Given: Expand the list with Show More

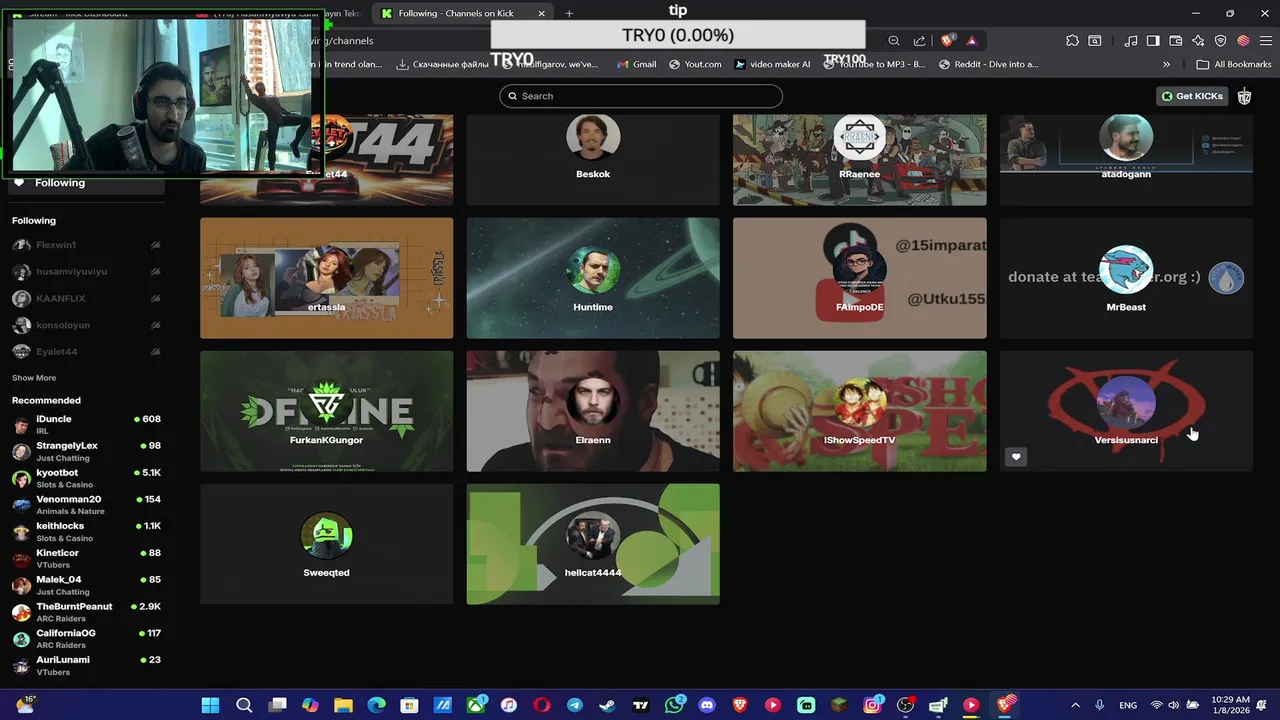Looking at the screenshot, I should (x=34, y=378).
